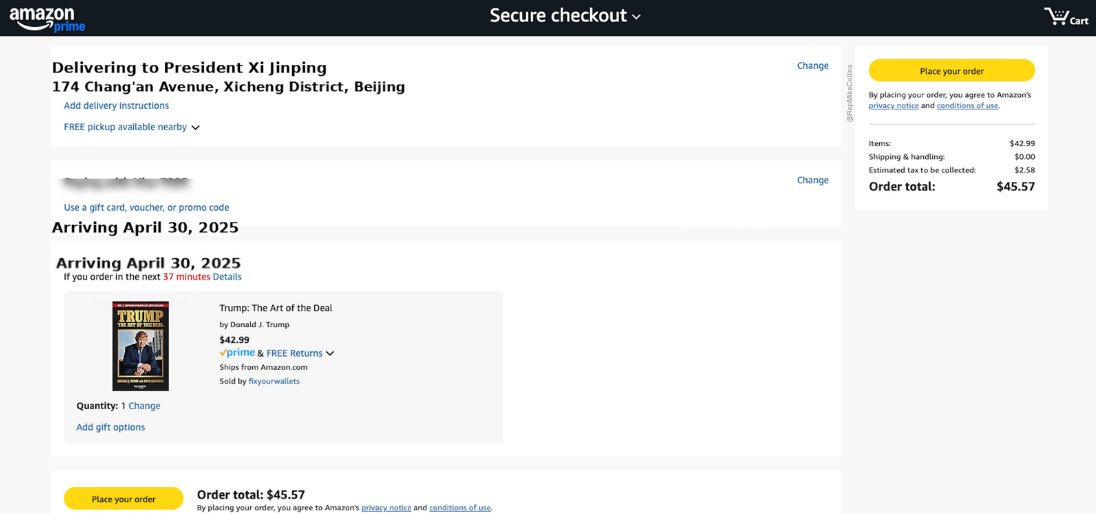Click the yellow Place your order button in sidebar
The width and height of the screenshot is (1096, 514).
click(951, 71)
